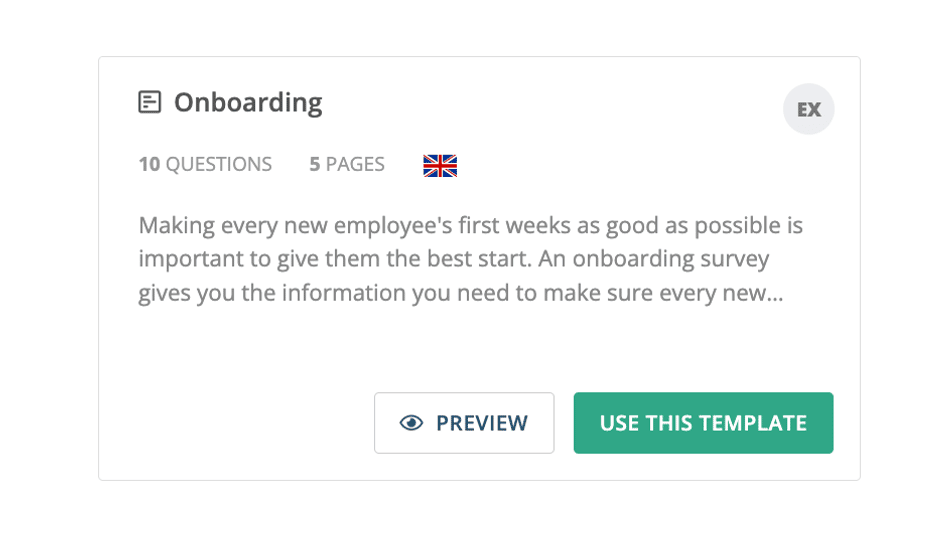Click the survey form icon beside Onboarding

149,102
